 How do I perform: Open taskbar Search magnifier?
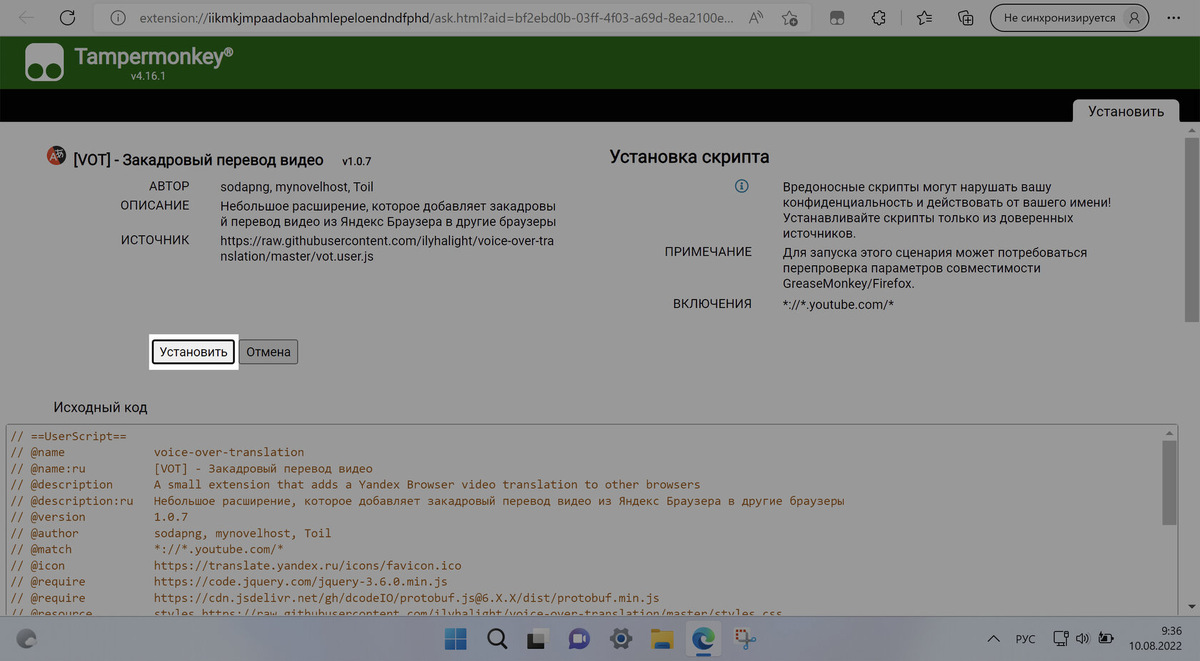[x=496, y=638]
